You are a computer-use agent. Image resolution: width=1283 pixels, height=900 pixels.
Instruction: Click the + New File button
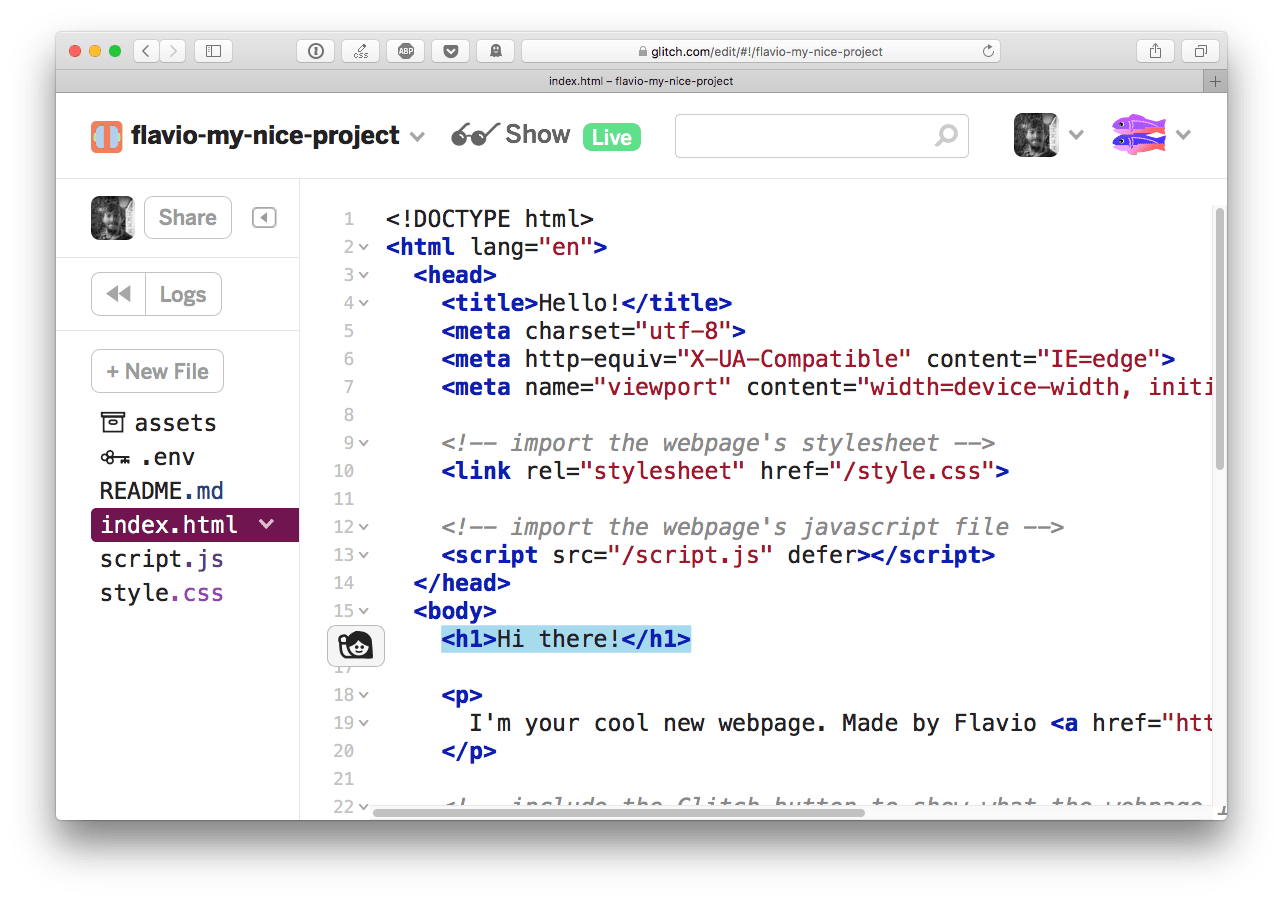[157, 372]
